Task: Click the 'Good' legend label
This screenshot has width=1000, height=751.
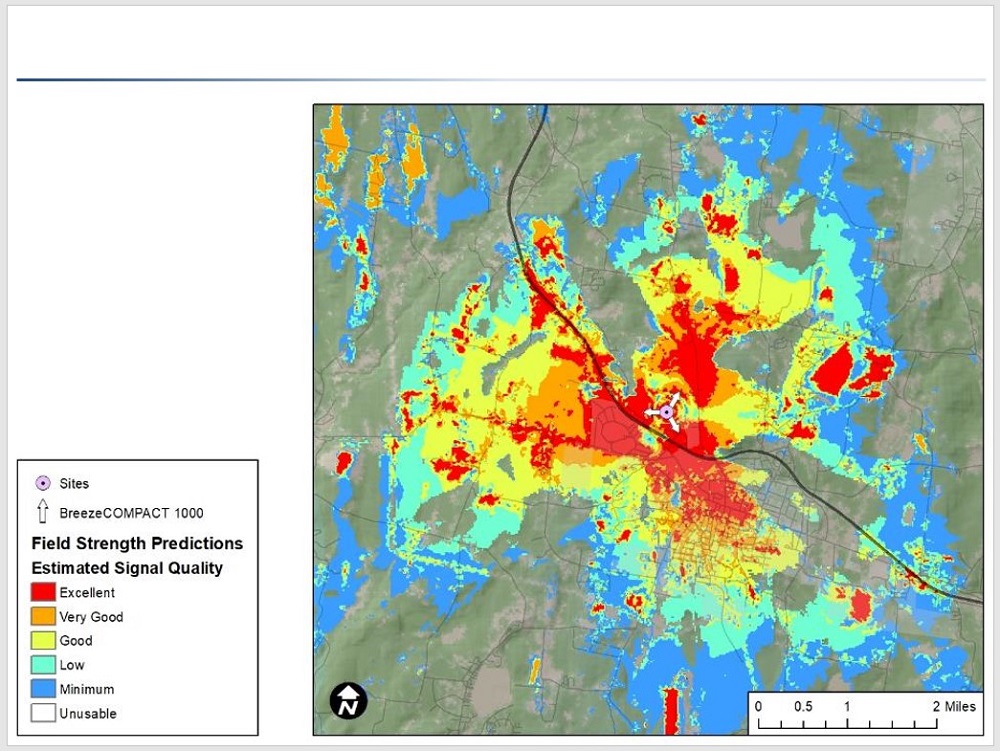Action: pyautogui.click(x=76, y=641)
